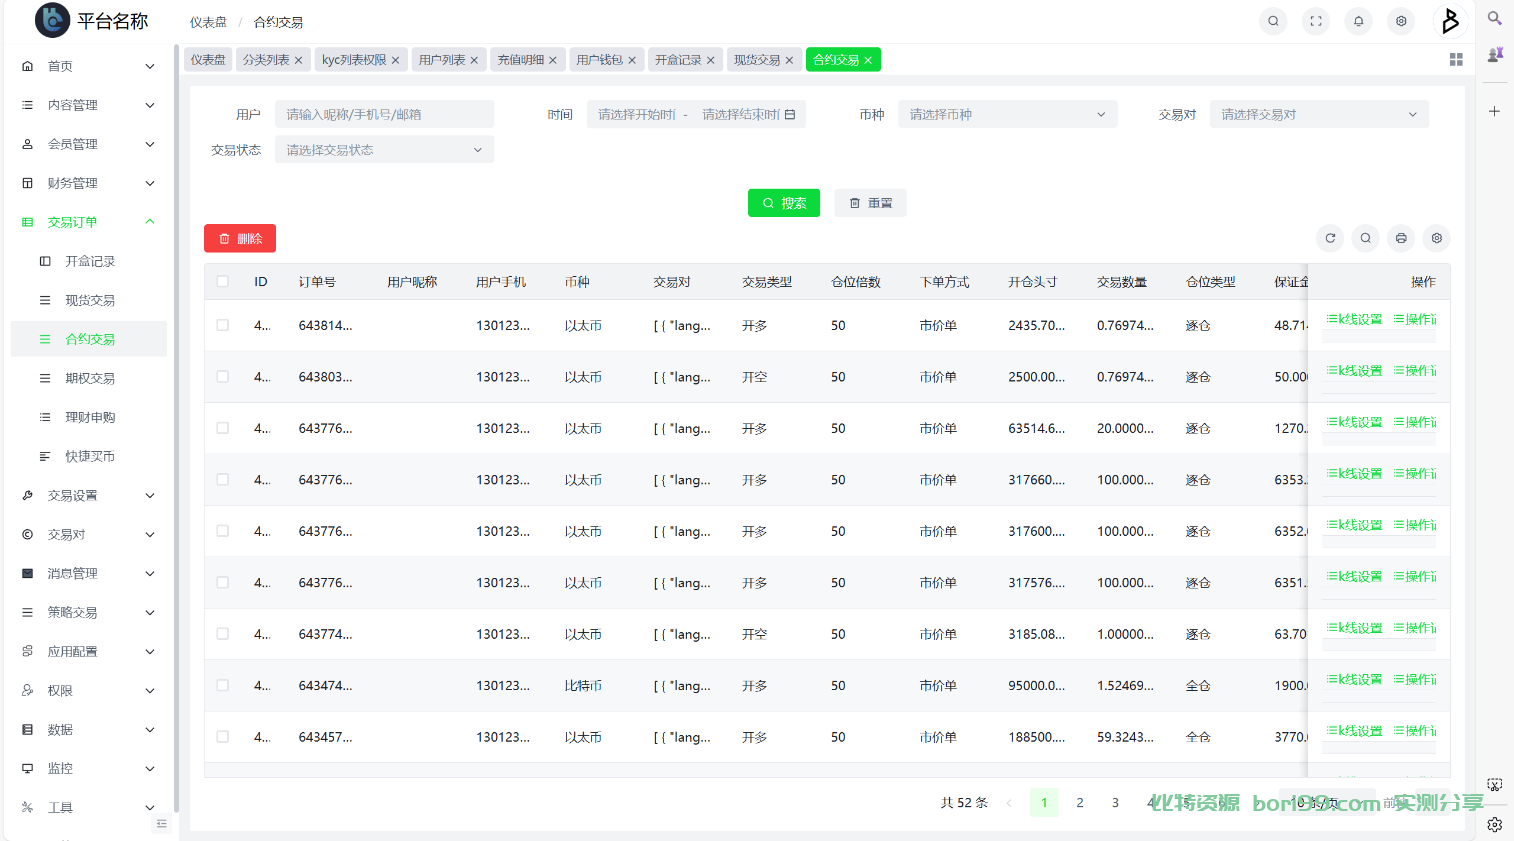Click the green 搜索 button

pos(784,203)
